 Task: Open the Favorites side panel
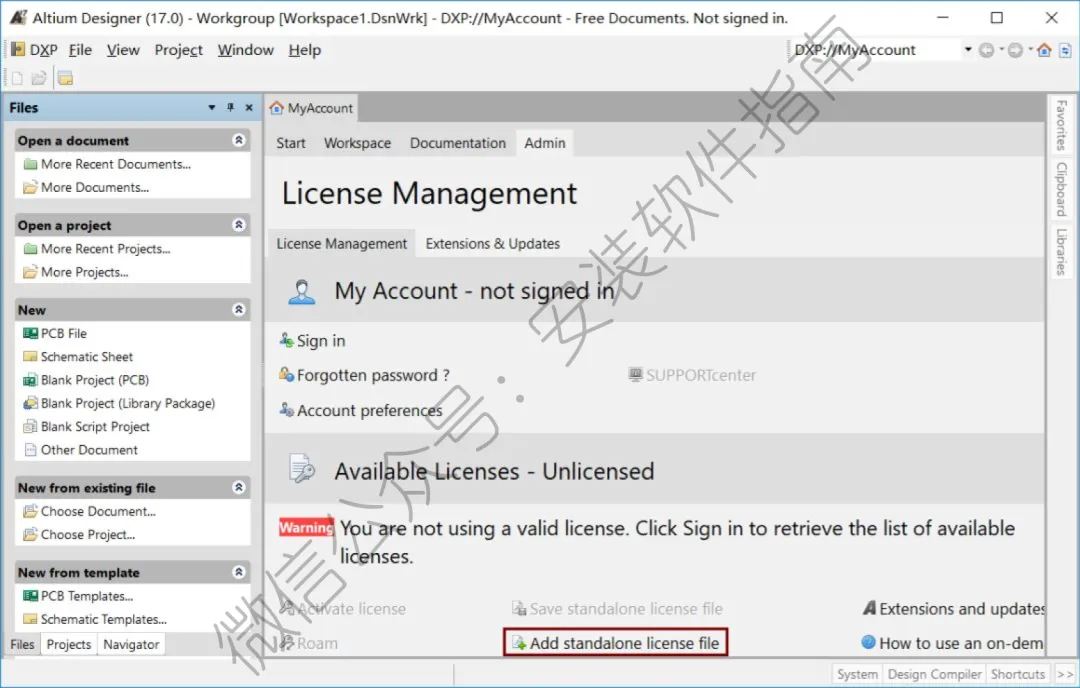pyautogui.click(x=1061, y=125)
